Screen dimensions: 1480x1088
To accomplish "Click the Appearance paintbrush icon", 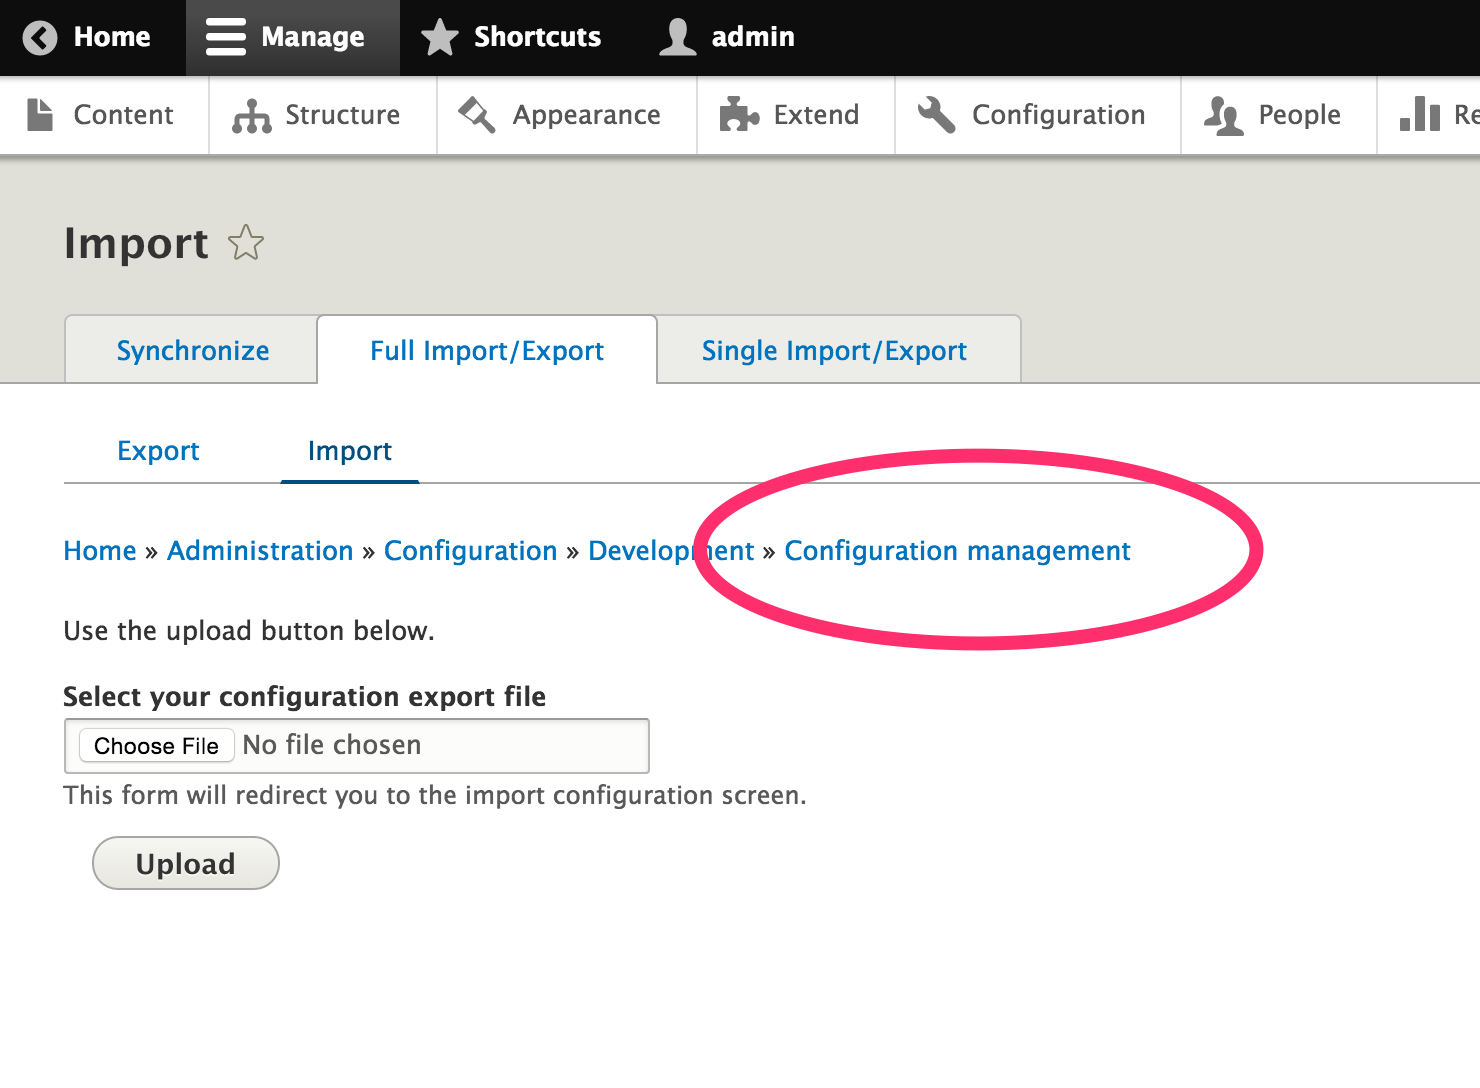I will coord(477,115).
